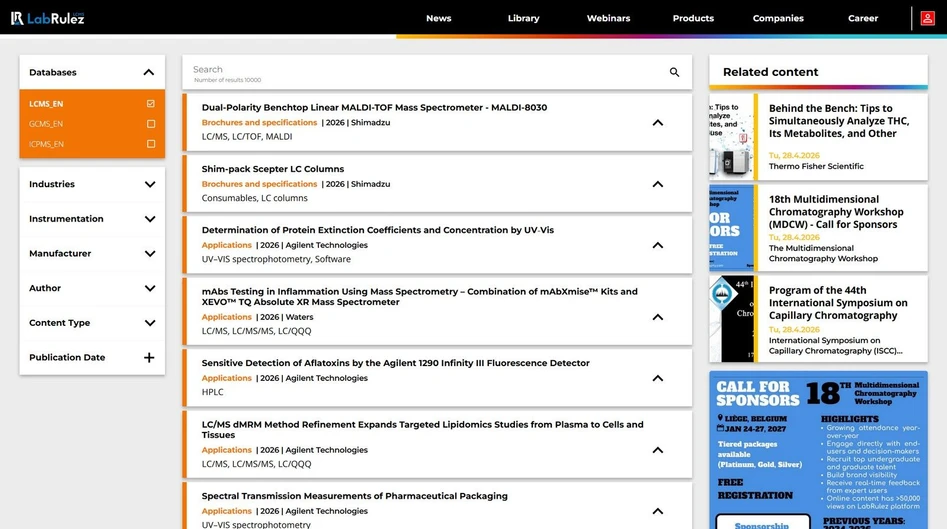Collapse the MALDI-8030 result chevron
Image resolution: width=947 pixels, height=529 pixels.
coord(657,123)
